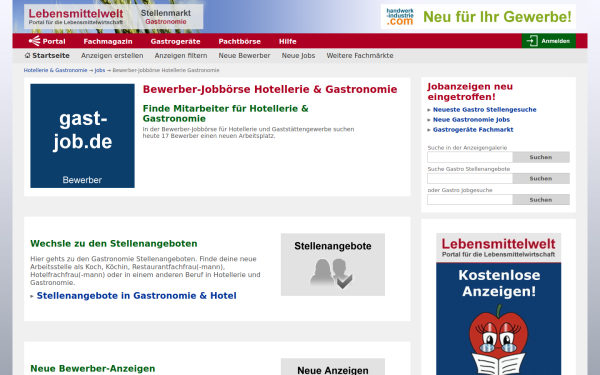Open the Gastrogeräte menu
This screenshot has height=375, width=600.
(175, 41)
